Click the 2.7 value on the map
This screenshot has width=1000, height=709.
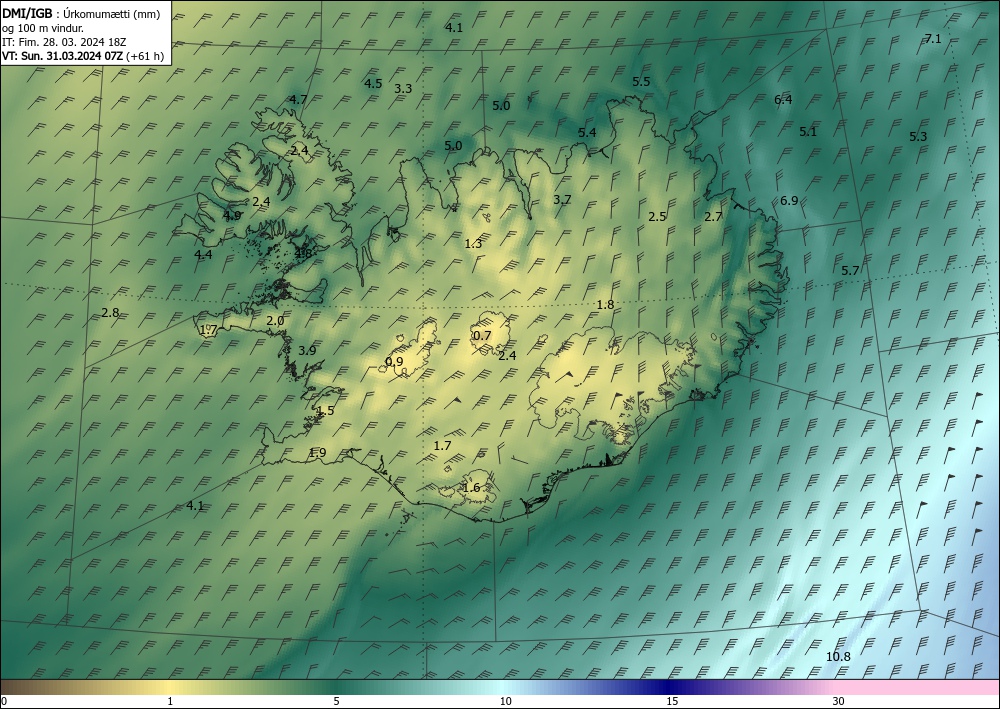coord(713,217)
